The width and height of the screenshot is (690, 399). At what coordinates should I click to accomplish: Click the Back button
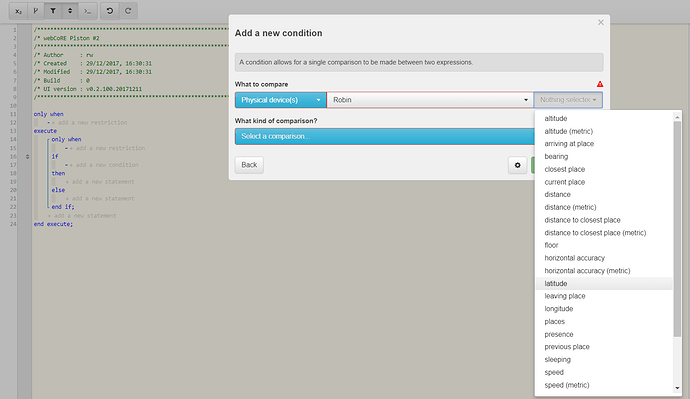point(249,165)
